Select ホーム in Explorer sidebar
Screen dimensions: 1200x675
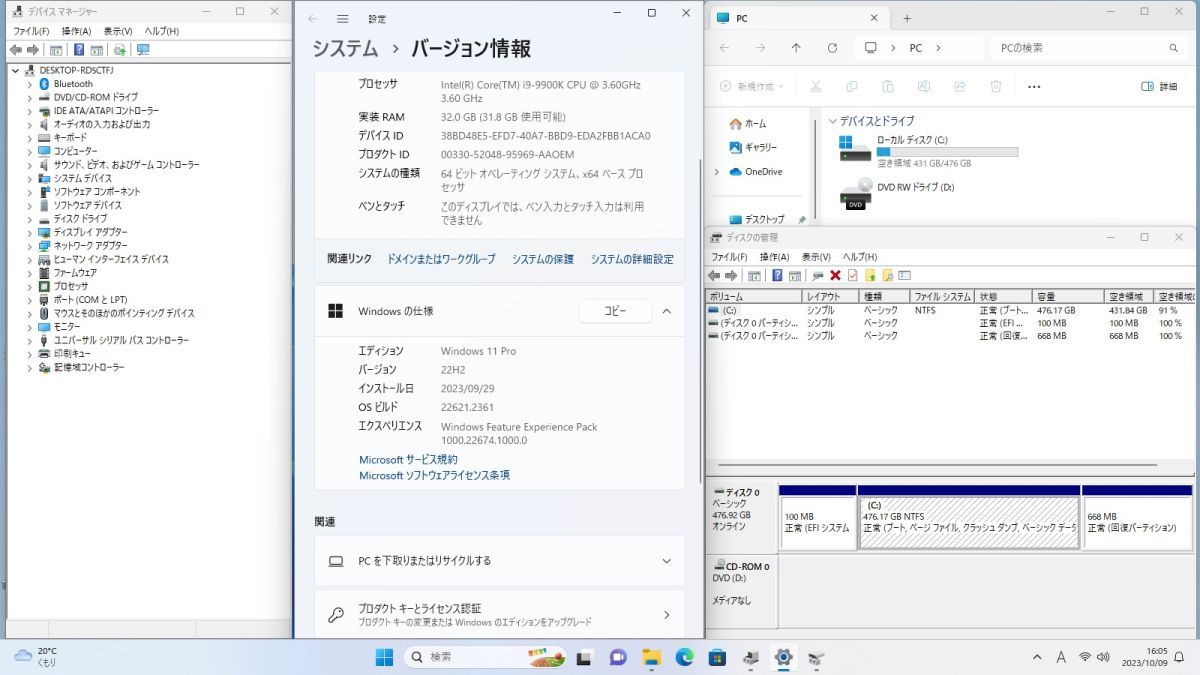(x=748, y=124)
